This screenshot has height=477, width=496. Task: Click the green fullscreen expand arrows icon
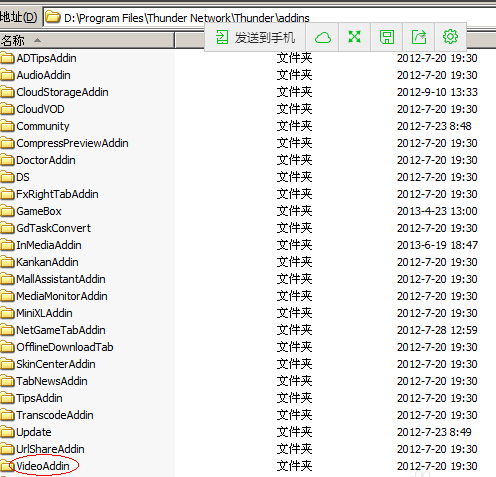354,37
